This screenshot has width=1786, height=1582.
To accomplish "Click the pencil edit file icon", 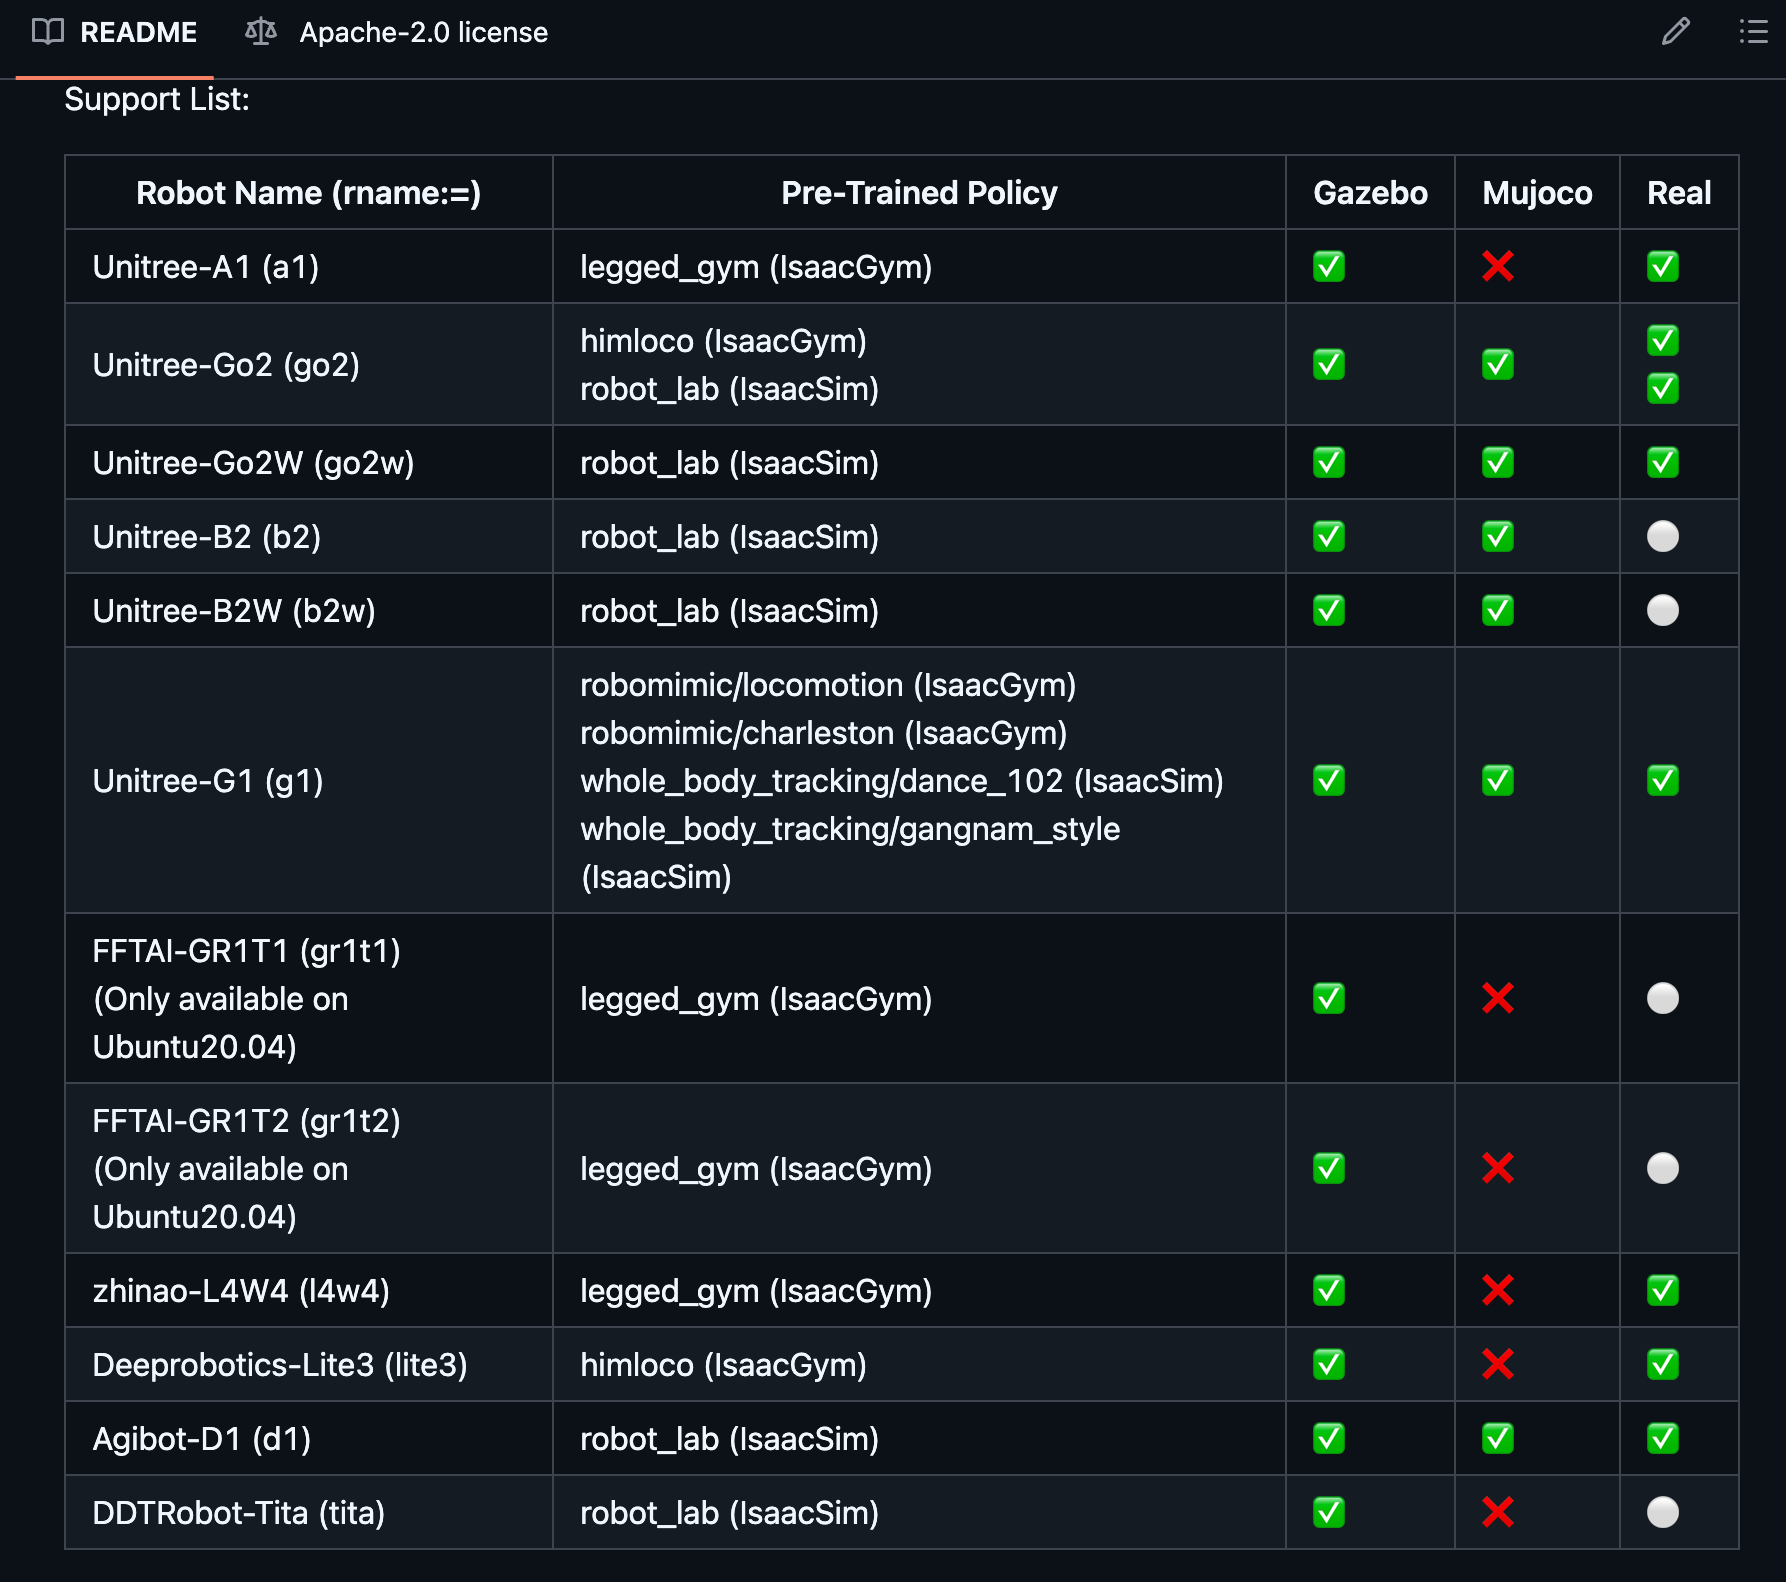I will coord(1676,32).
